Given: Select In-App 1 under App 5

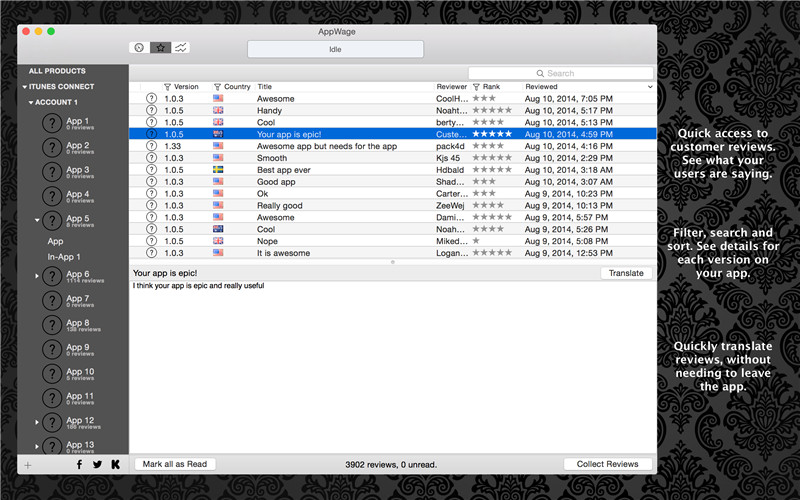Looking at the screenshot, I should click(63, 257).
